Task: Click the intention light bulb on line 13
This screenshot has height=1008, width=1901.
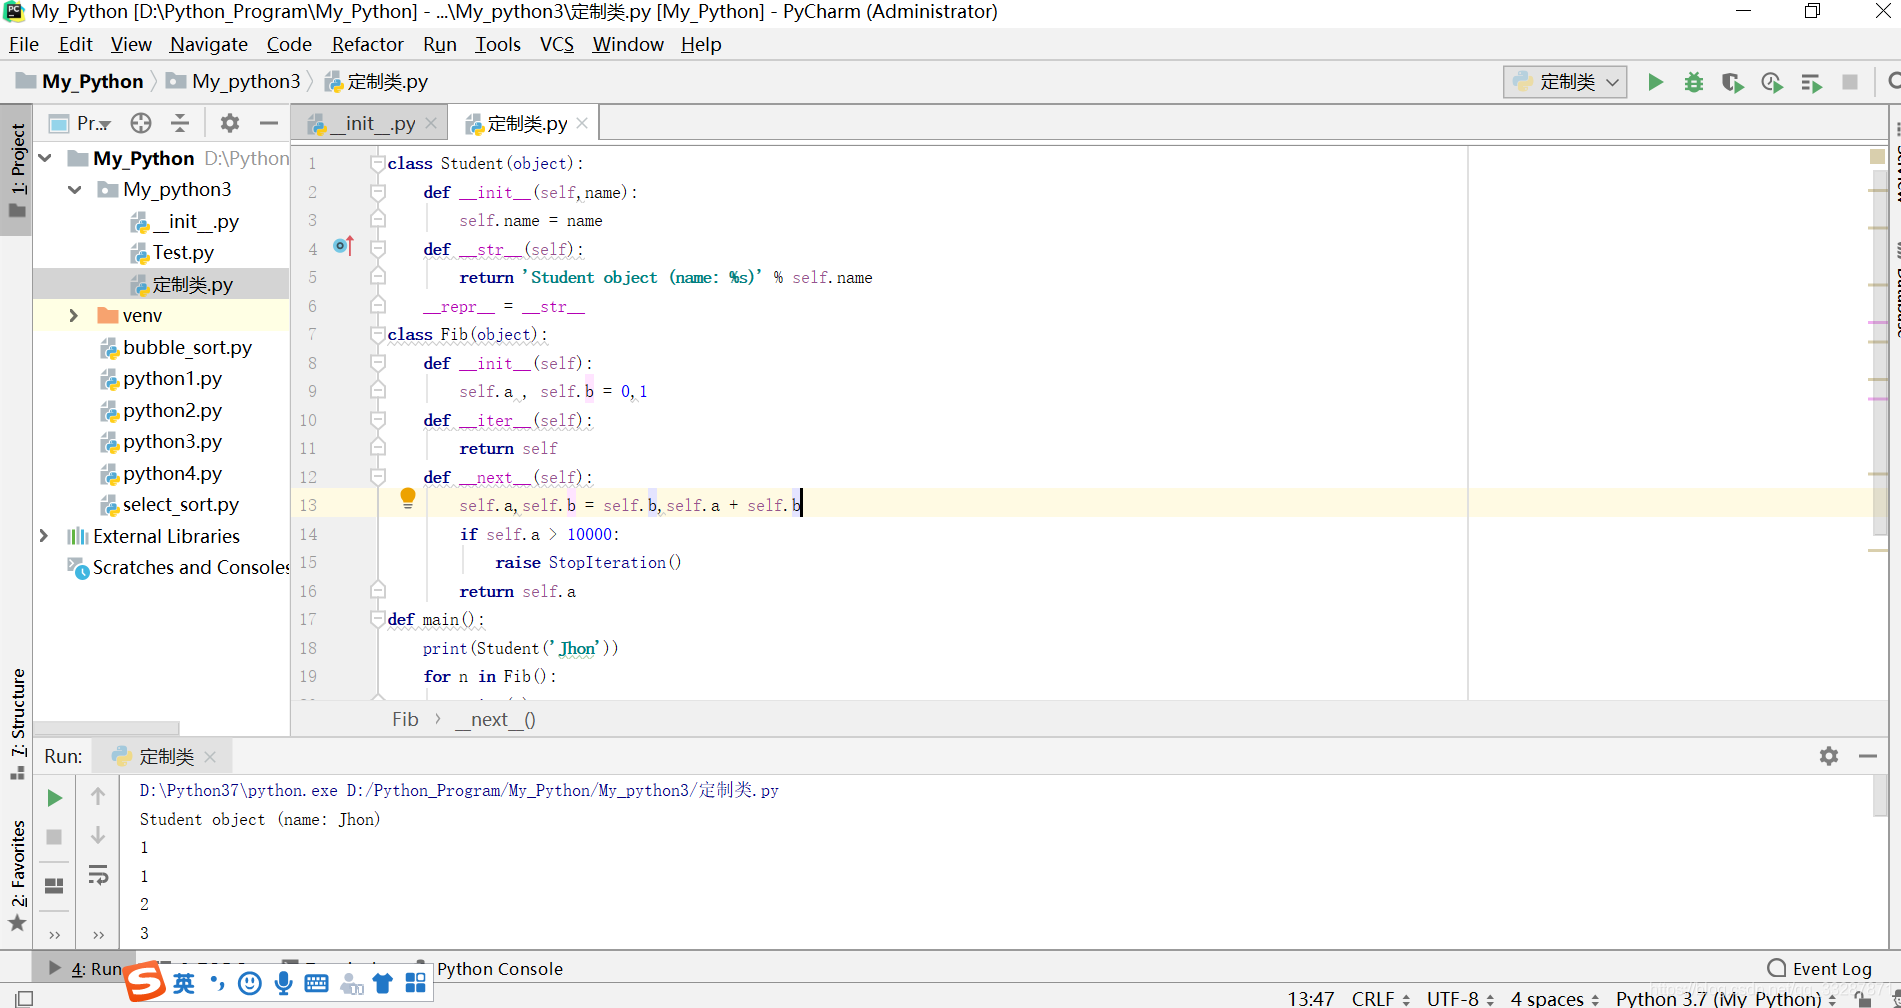Action: click(x=408, y=498)
